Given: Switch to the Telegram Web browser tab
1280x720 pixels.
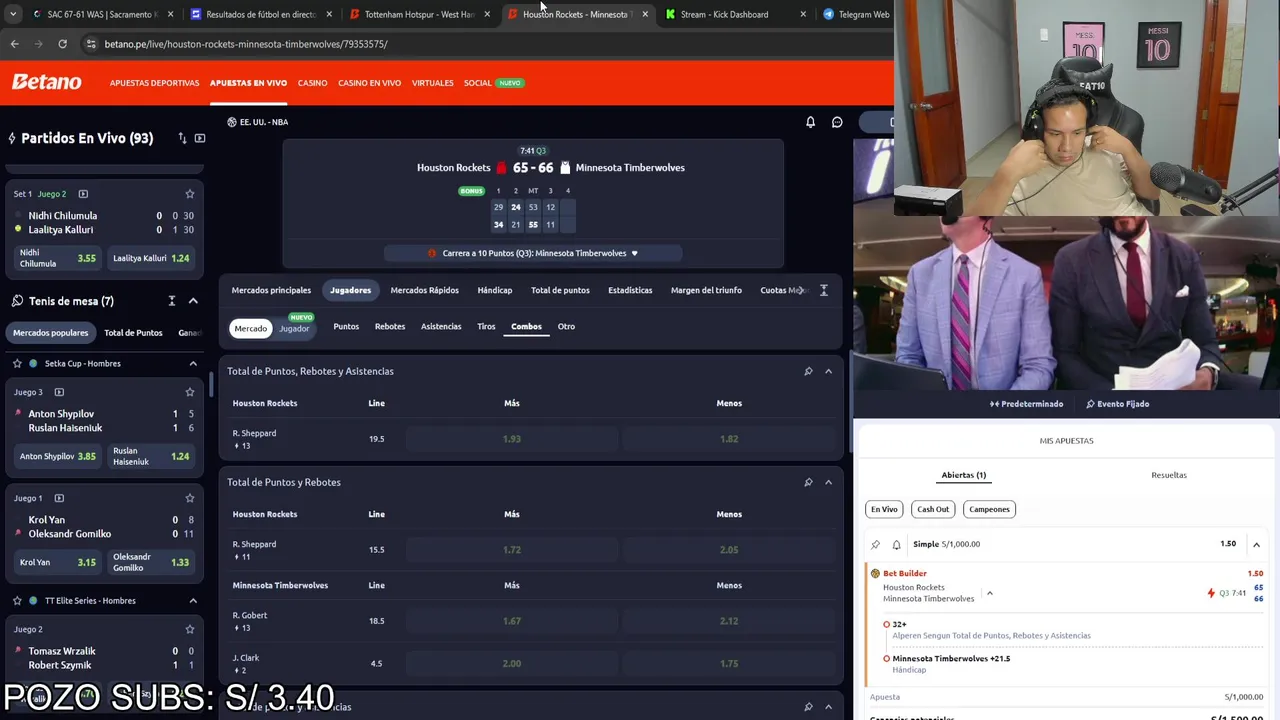Looking at the screenshot, I should point(856,14).
